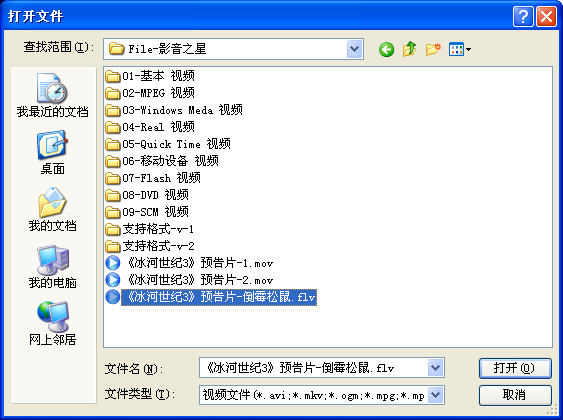The width and height of the screenshot is (563, 420).
Task: Open 我的文档 in the places bar
Action: tap(52, 209)
